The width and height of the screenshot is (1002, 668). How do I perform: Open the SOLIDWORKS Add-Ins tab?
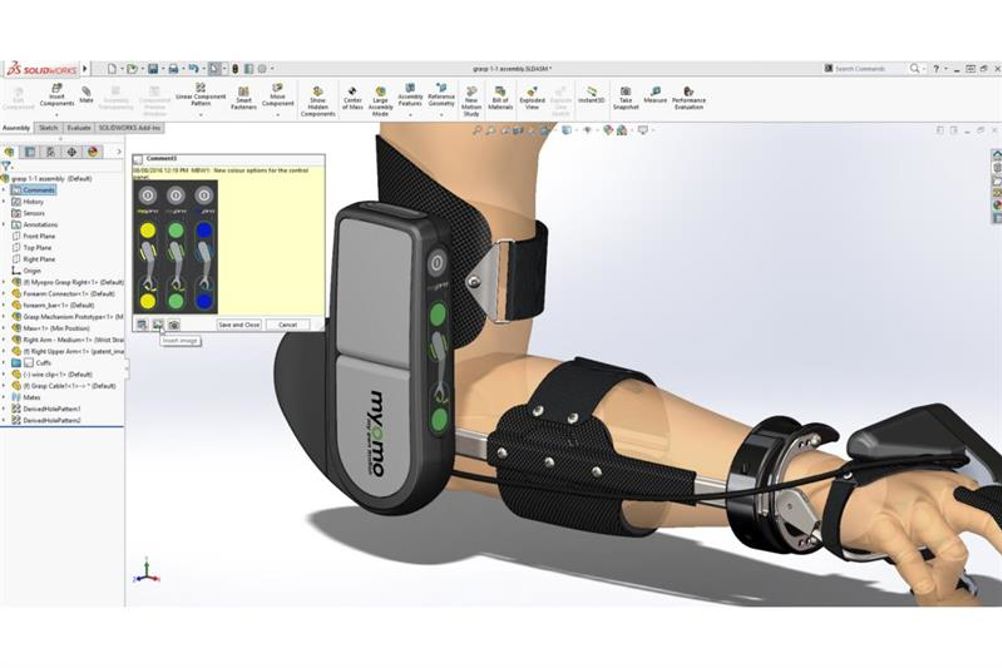(130, 128)
